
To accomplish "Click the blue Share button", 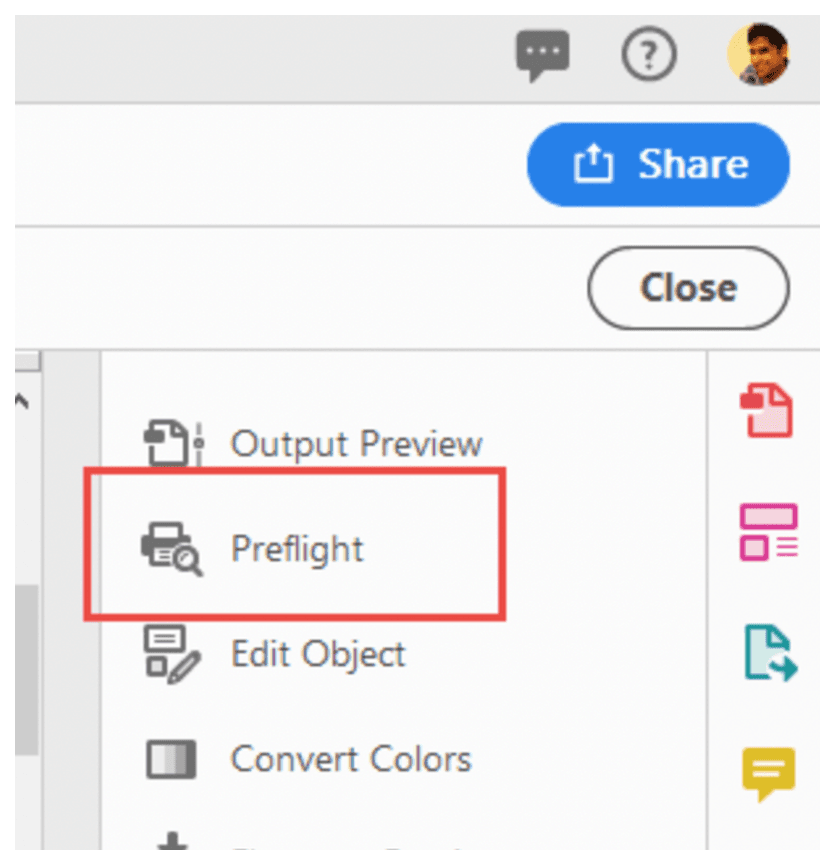I will click(x=658, y=164).
